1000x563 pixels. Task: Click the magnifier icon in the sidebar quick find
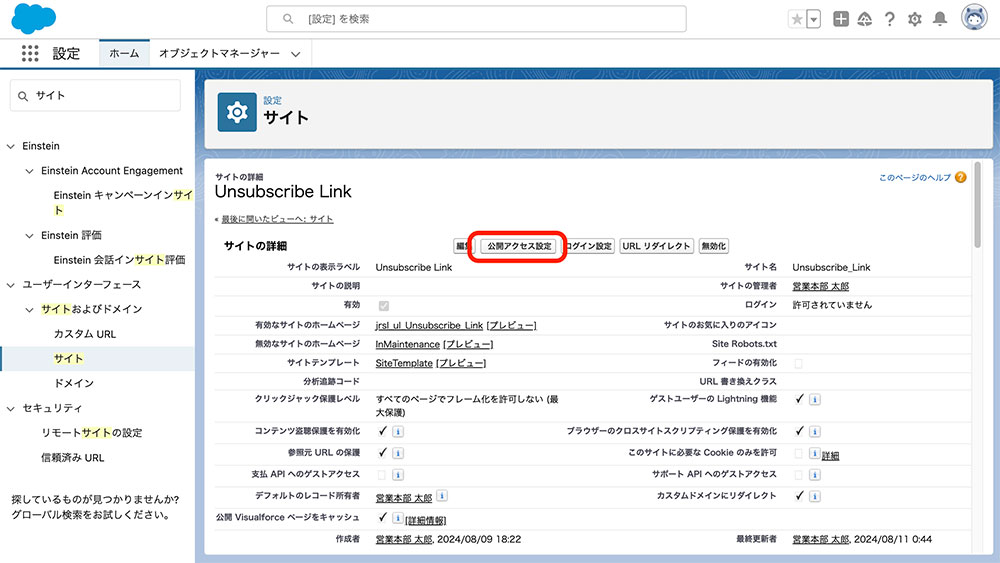point(23,96)
